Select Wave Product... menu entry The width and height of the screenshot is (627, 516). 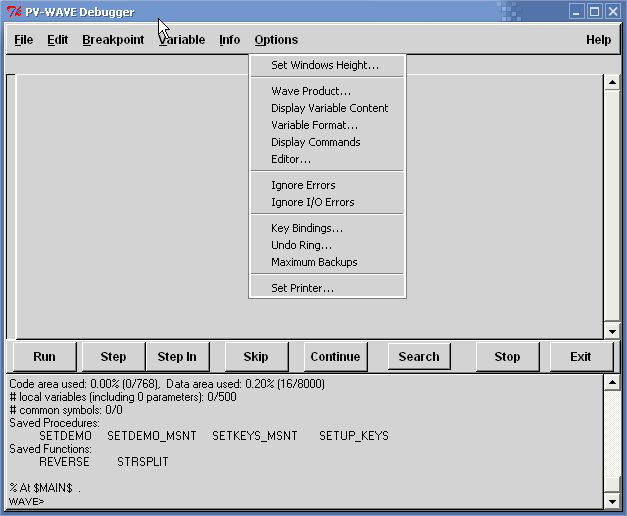[x=327, y=91]
